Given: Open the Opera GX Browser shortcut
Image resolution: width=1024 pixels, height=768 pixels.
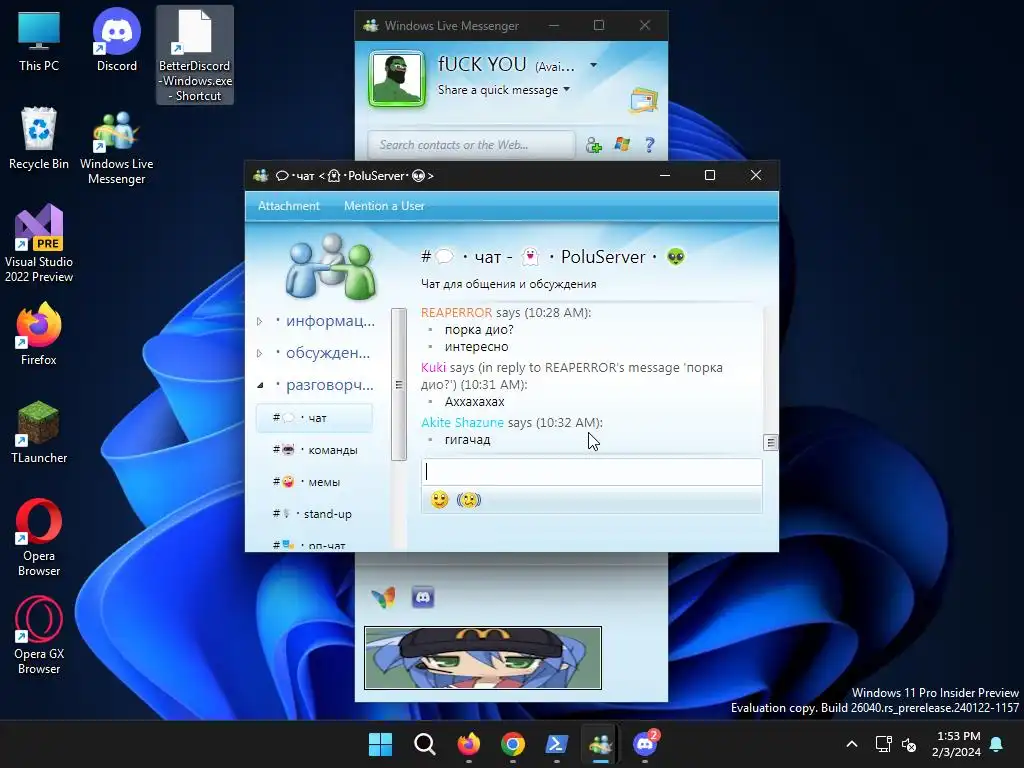Looking at the screenshot, I should [x=39, y=635].
